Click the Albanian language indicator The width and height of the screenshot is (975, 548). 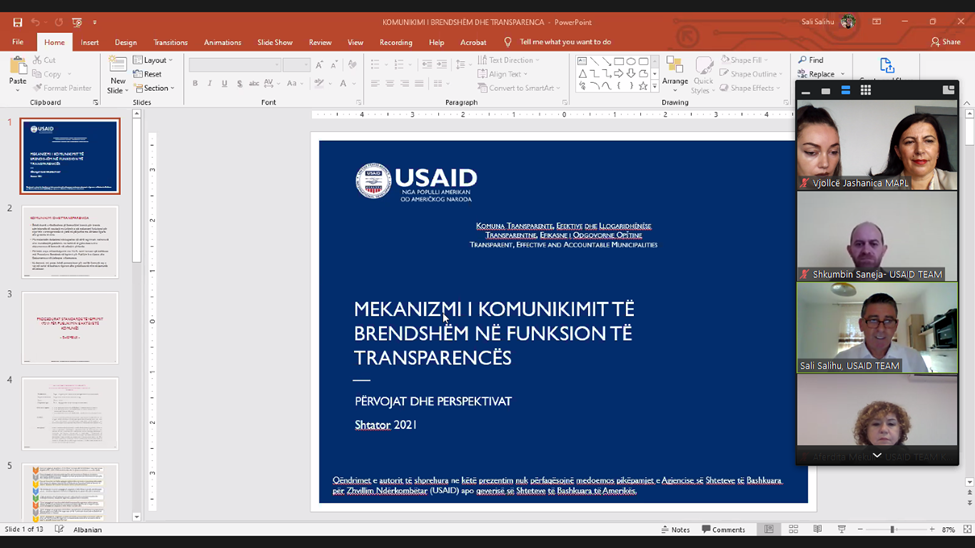(88, 529)
